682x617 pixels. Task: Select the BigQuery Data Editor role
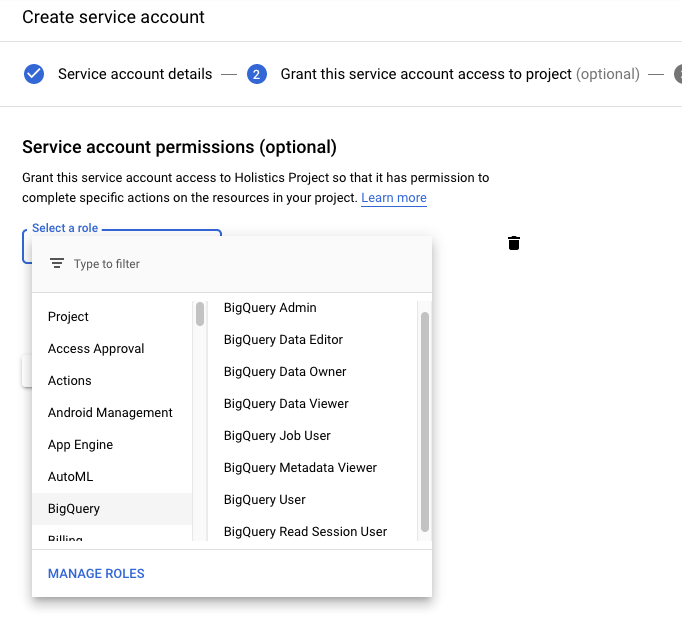coord(283,340)
